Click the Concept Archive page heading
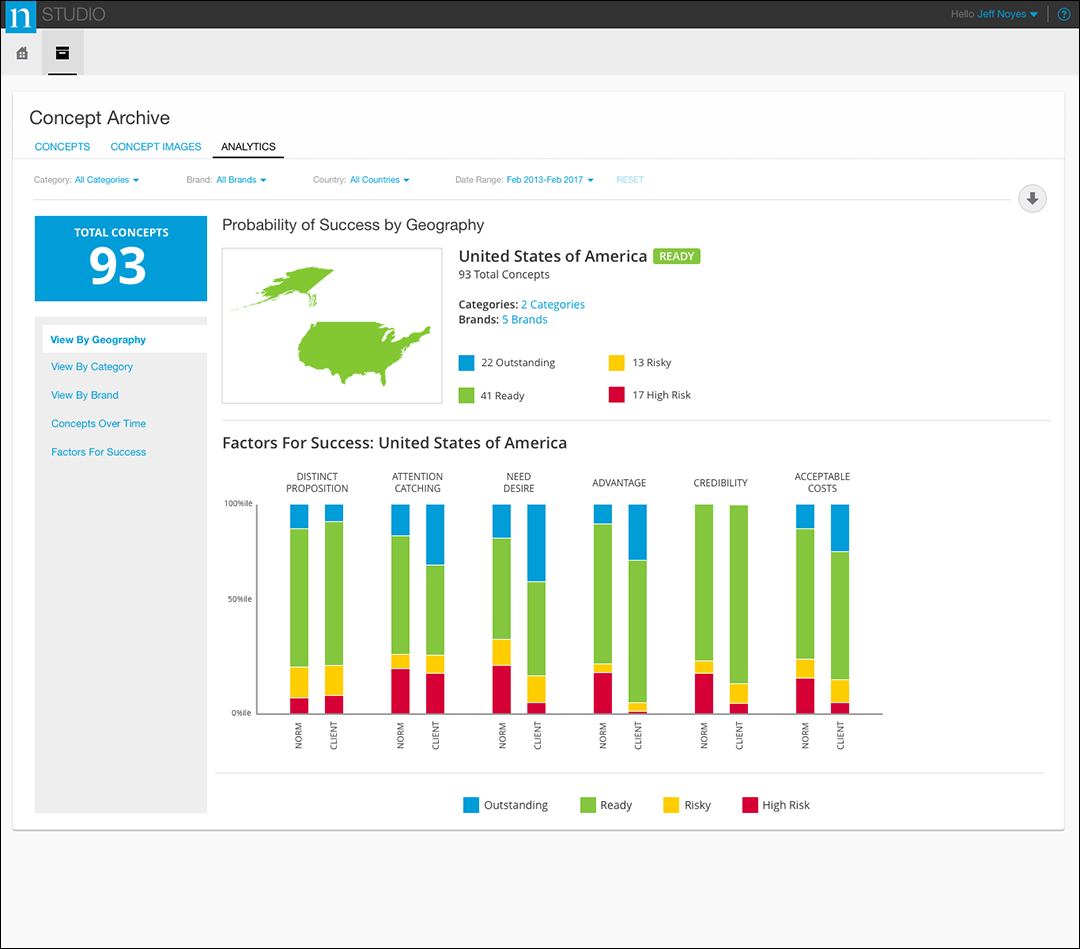This screenshot has height=949, width=1080. pos(99,118)
